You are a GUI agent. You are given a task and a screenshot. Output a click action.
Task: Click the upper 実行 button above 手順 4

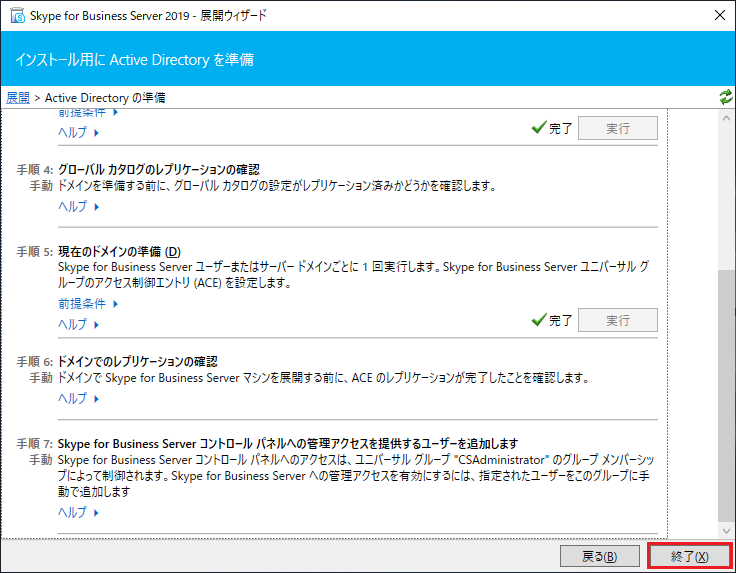(618, 128)
